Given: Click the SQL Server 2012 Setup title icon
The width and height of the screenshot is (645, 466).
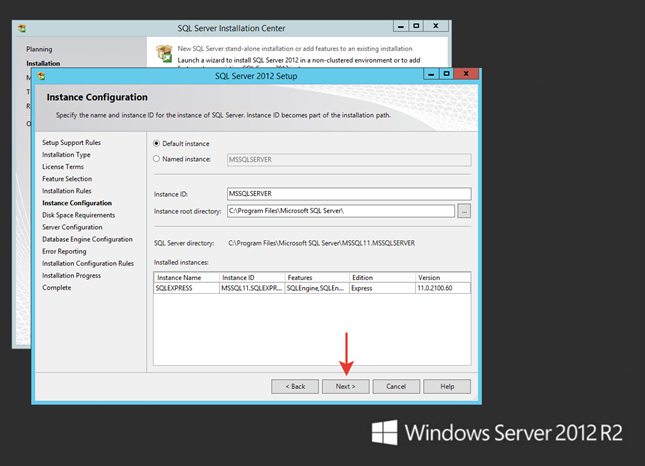Looking at the screenshot, I should coord(41,76).
